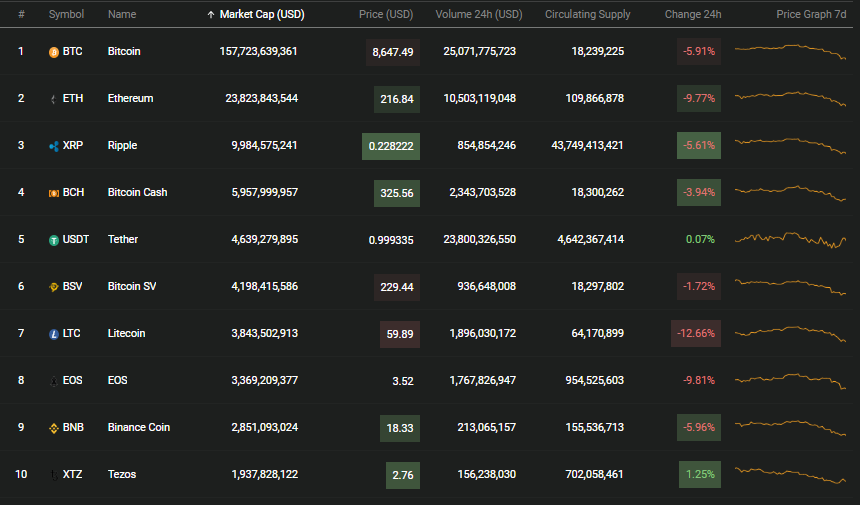
Task: Open the Bitcoin SV name link
Action: click(132, 286)
